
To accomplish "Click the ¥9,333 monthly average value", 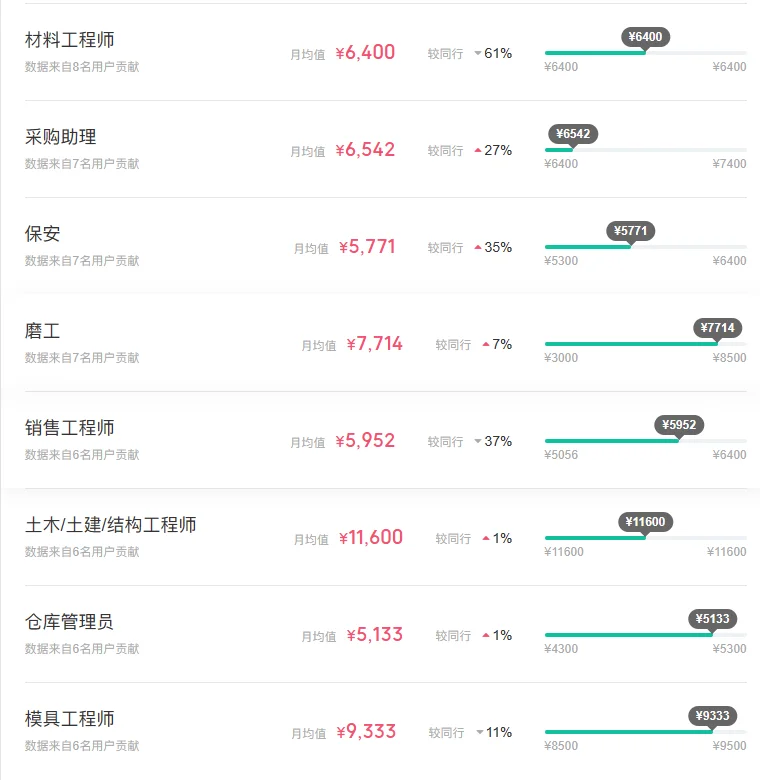I will pos(366,732).
